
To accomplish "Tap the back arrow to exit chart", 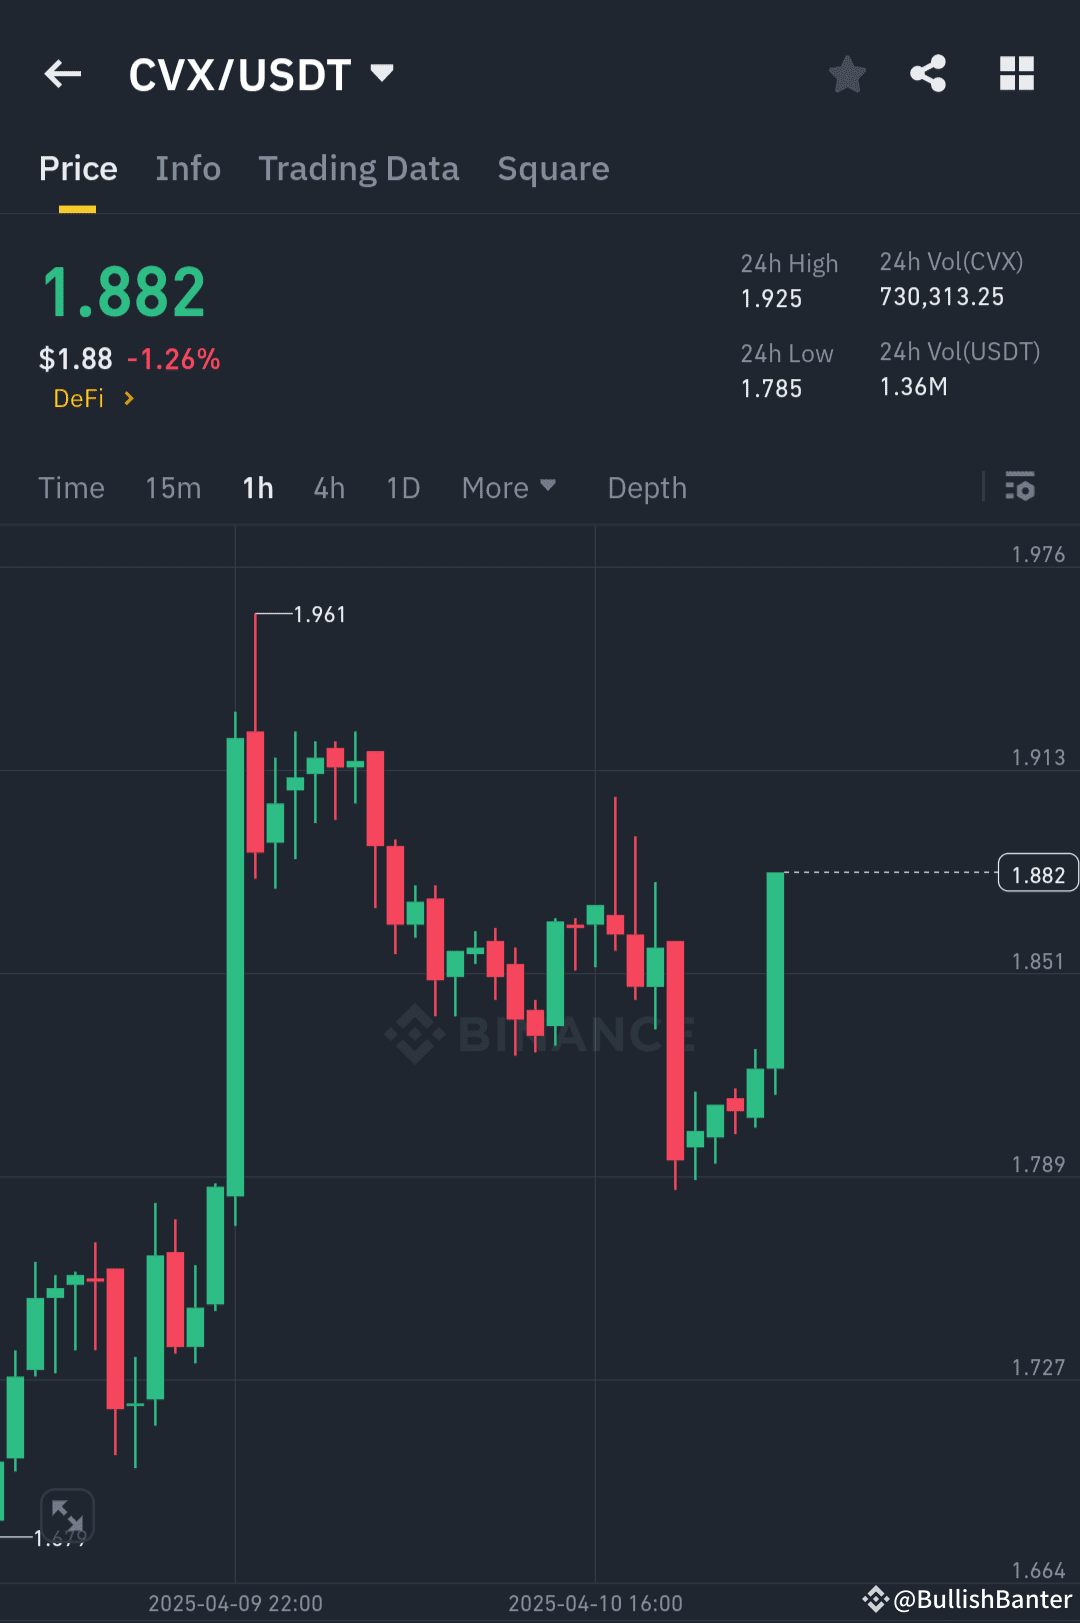I will (x=62, y=73).
